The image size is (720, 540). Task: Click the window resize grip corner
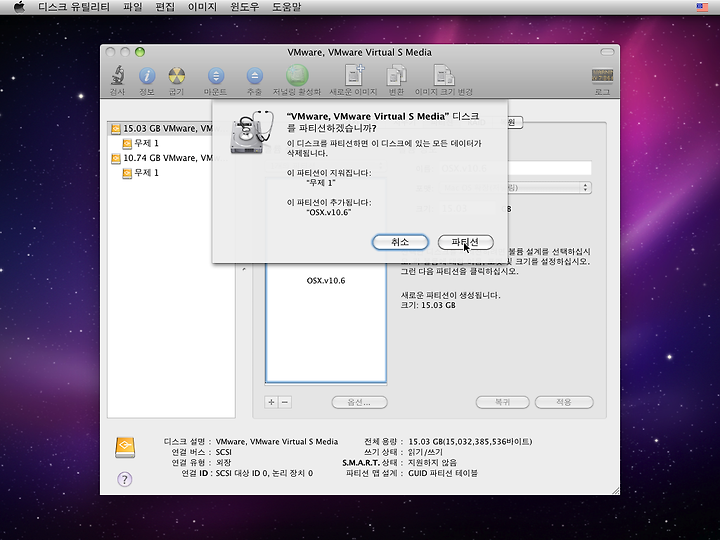pos(615,490)
